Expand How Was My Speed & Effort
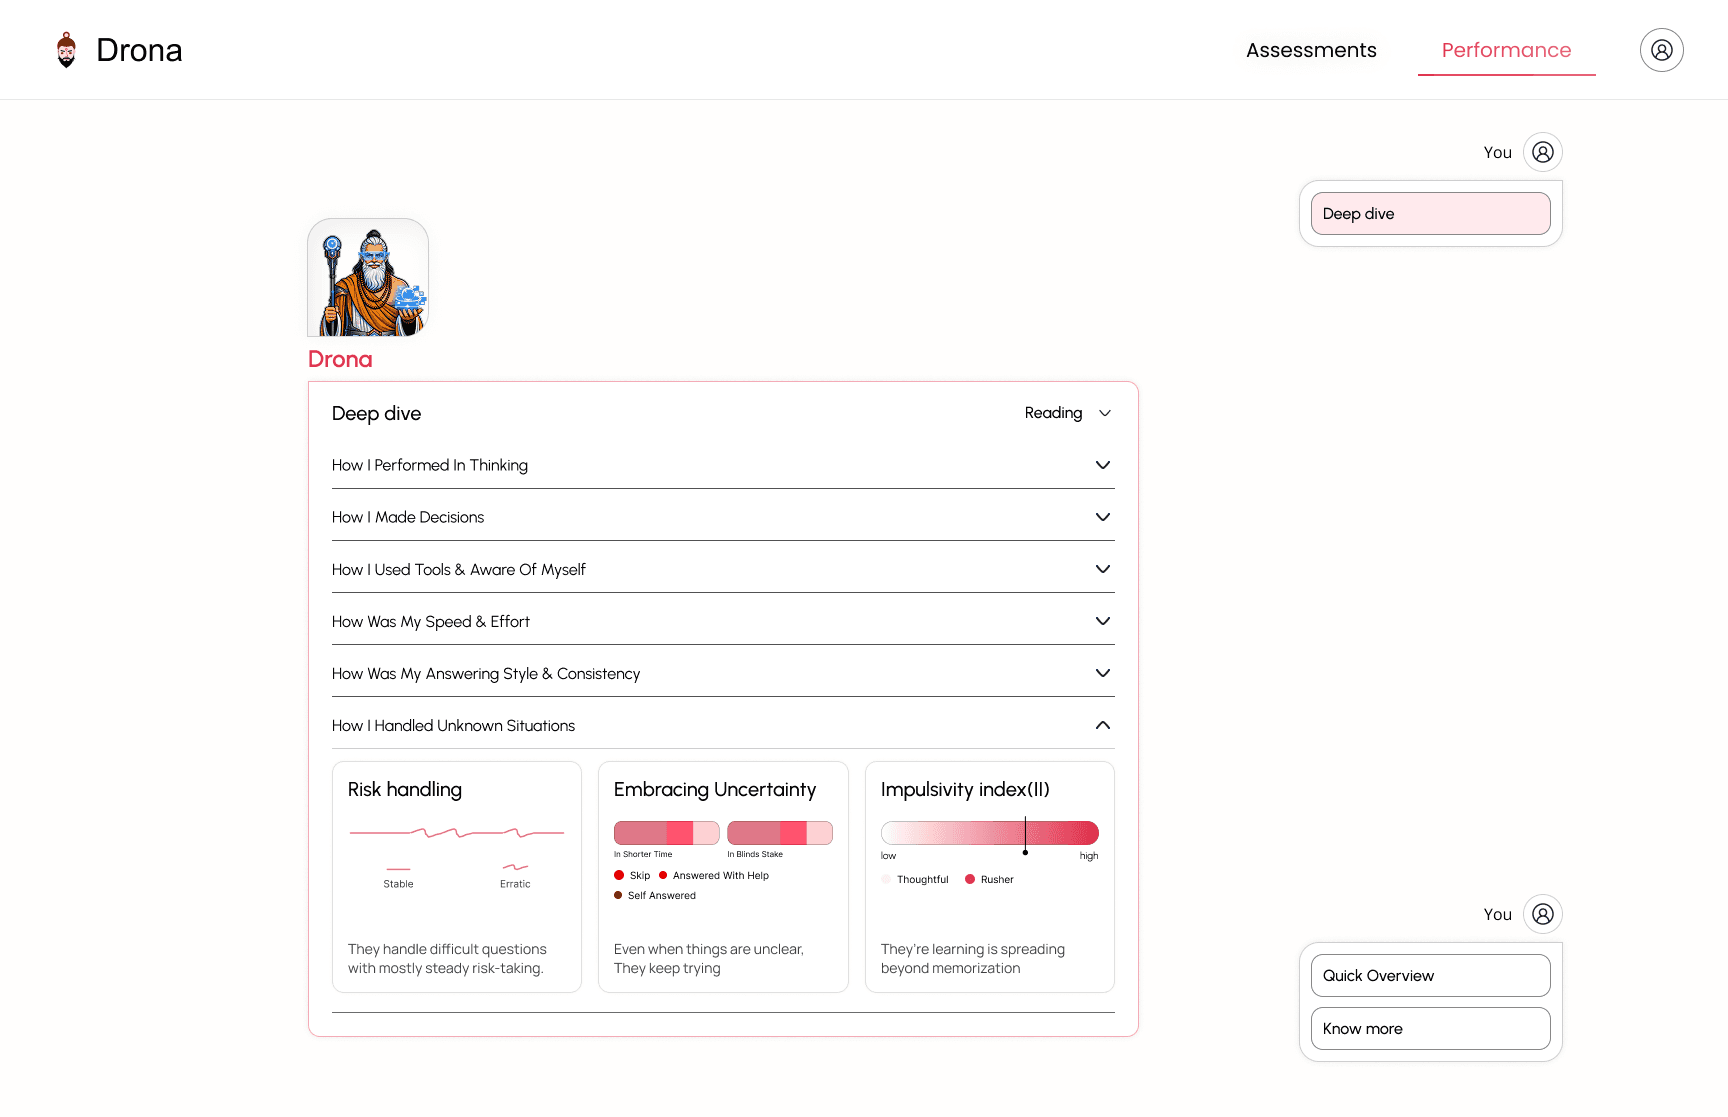The image size is (1728, 1117). tap(723, 621)
